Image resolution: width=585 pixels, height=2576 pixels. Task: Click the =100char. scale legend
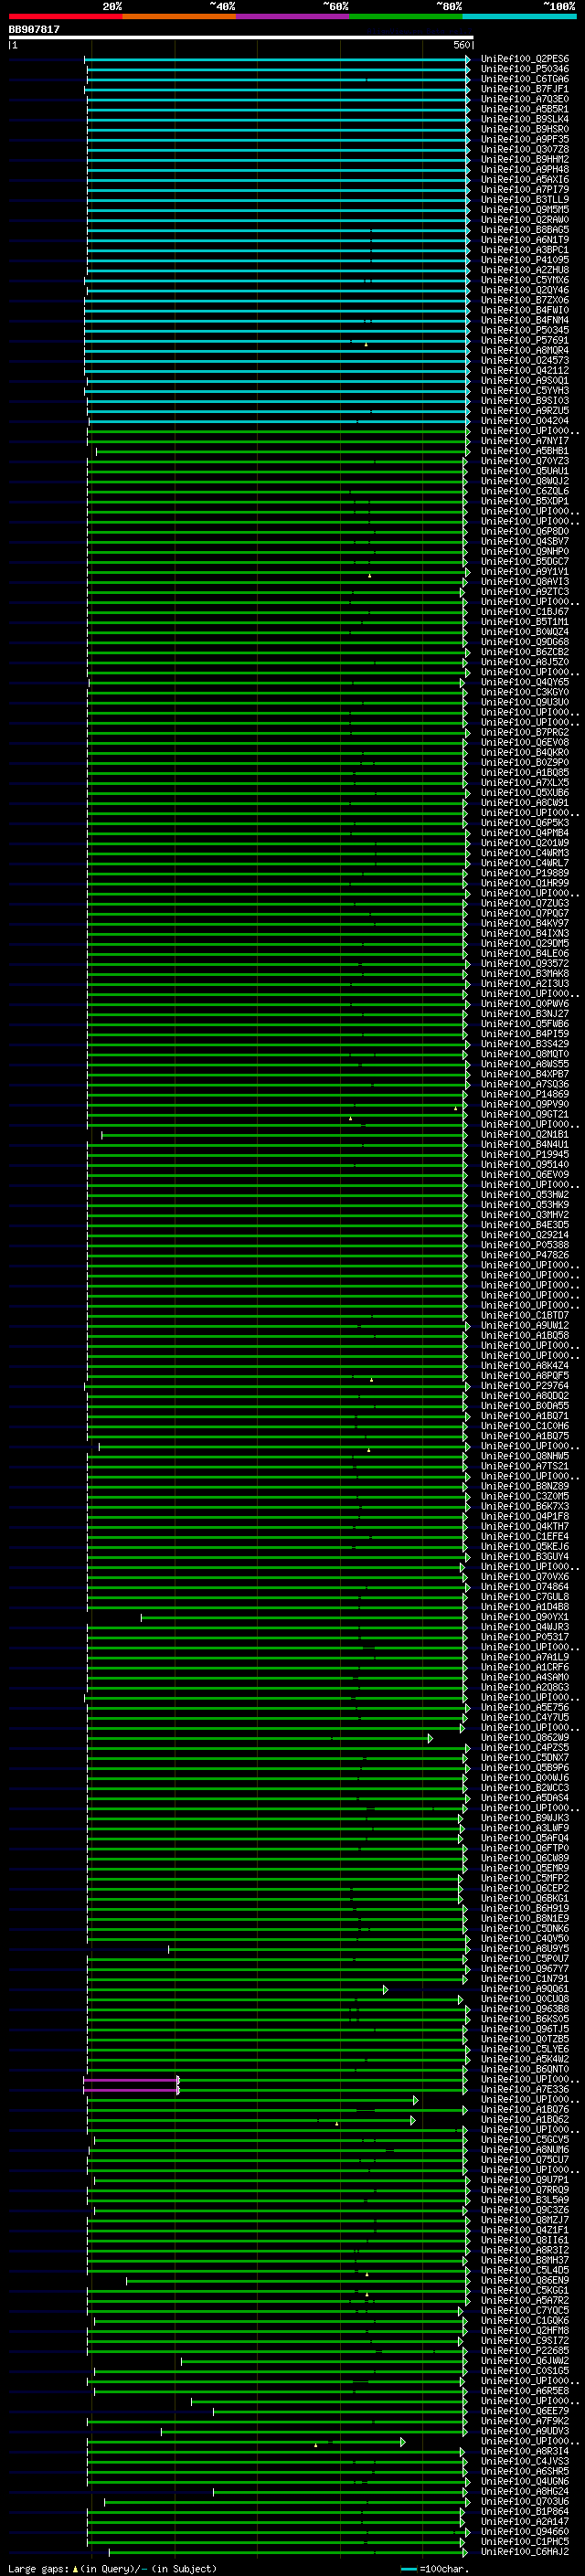point(437,2568)
